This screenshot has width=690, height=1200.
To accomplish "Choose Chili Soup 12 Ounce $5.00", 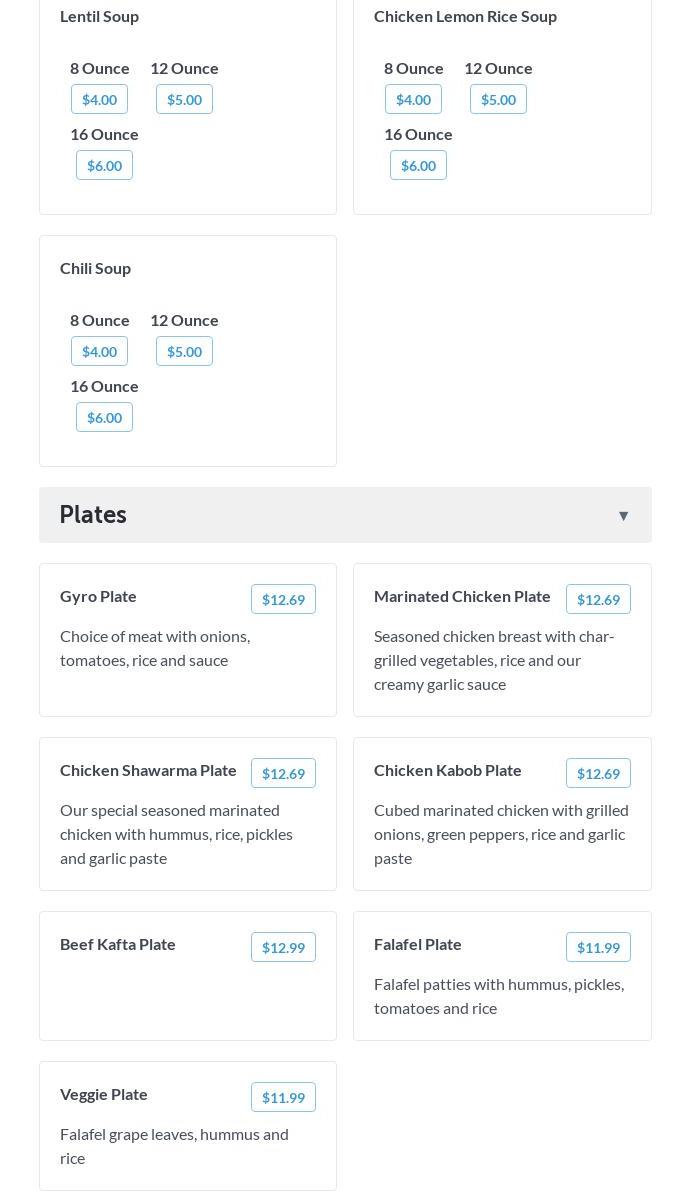I will (x=184, y=352).
